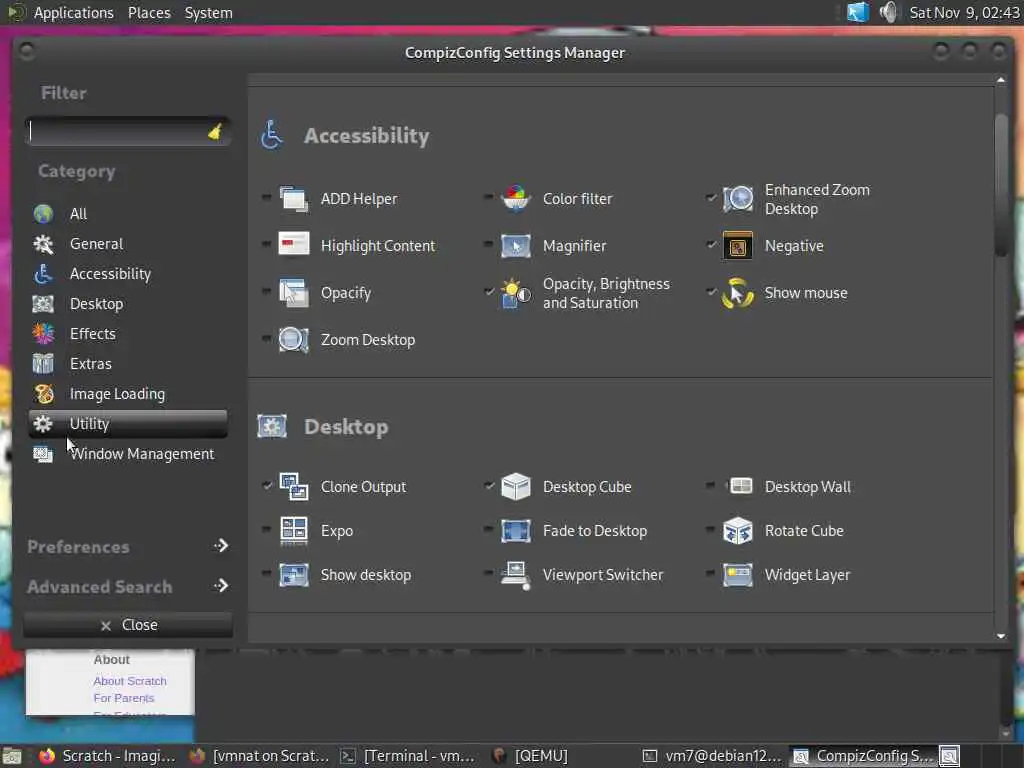Open the Color filter plugin icon
Viewport: 1024px width, 768px height.
coord(515,199)
